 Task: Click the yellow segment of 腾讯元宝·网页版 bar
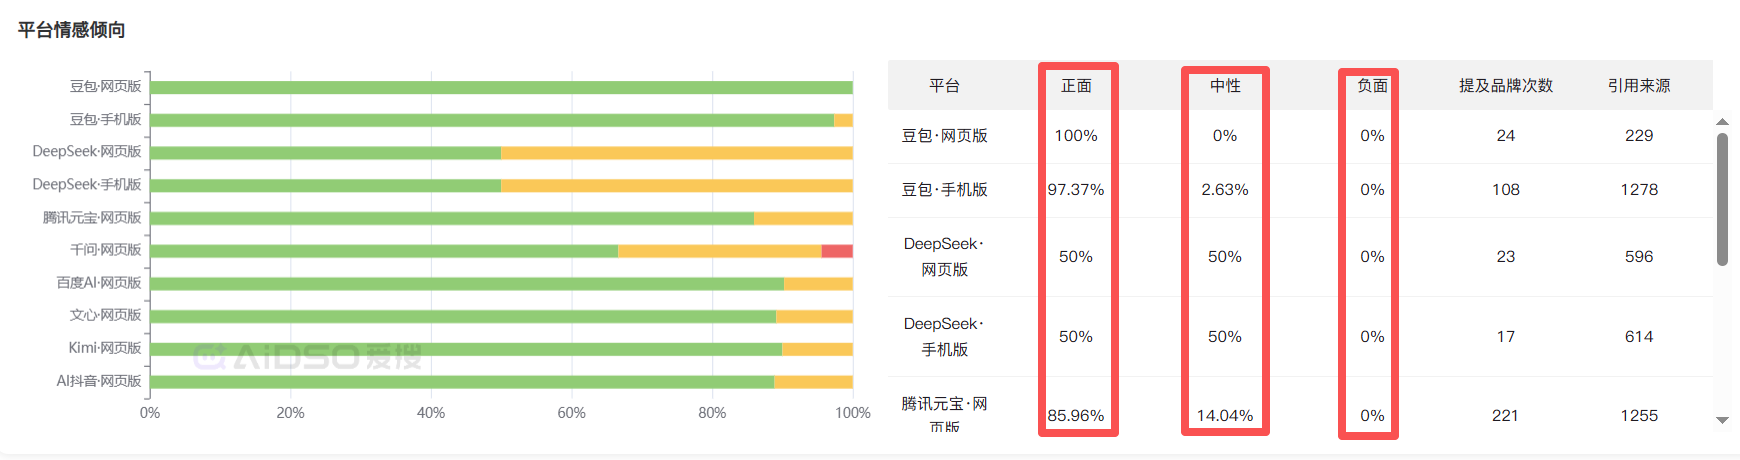click(803, 218)
